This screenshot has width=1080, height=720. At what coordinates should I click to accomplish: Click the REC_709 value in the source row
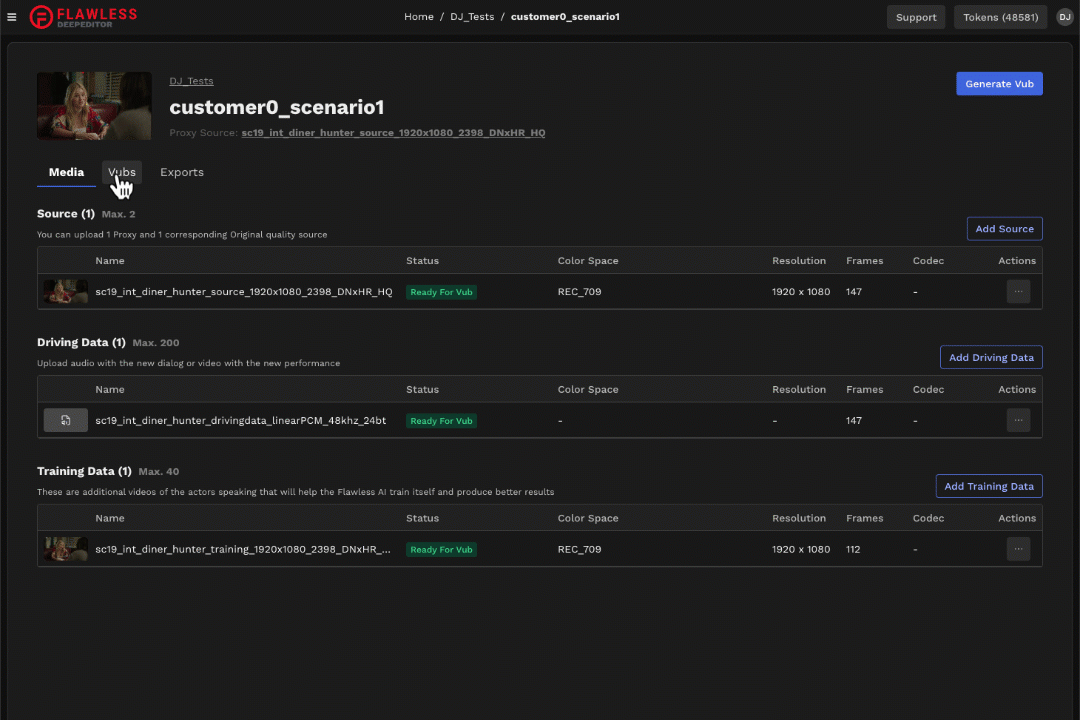pos(579,291)
